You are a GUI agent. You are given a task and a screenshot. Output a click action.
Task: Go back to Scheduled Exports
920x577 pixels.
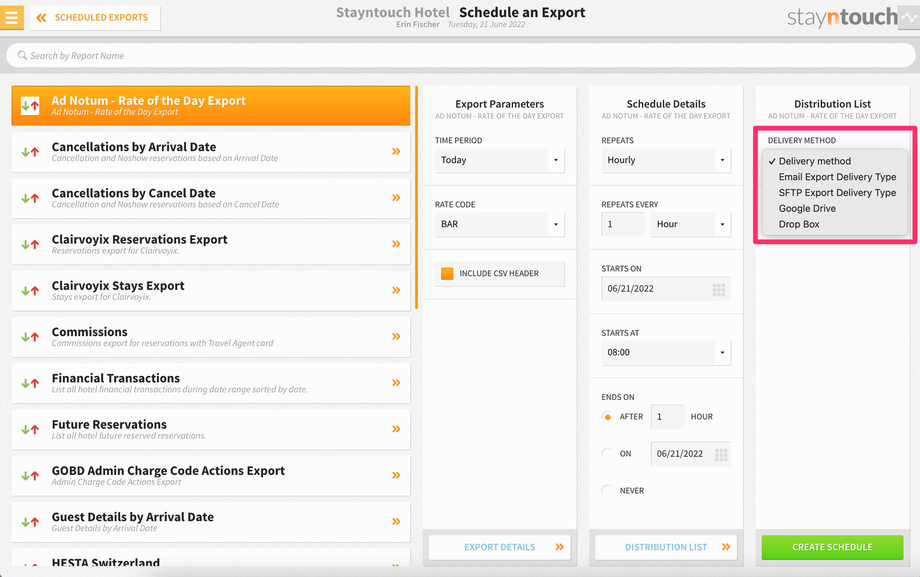pos(95,18)
